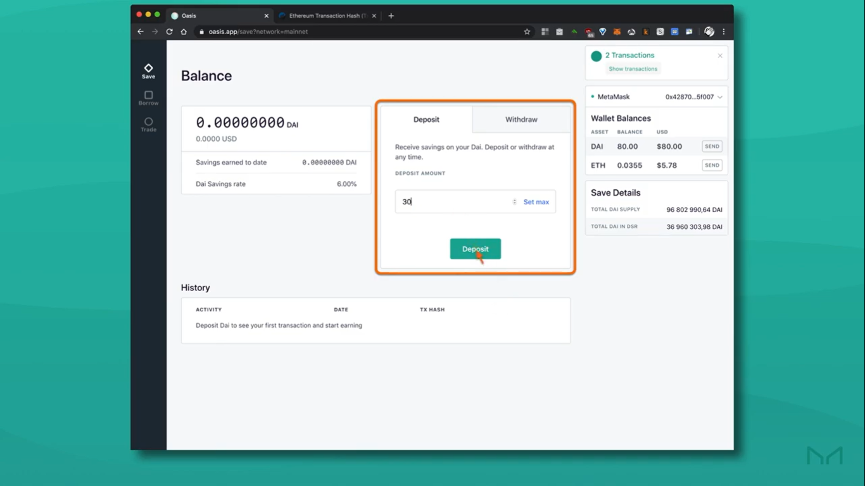Image resolution: width=866 pixels, height=487 pixels.
Task: Click the 2 Transactions heading
Action: 630,55
